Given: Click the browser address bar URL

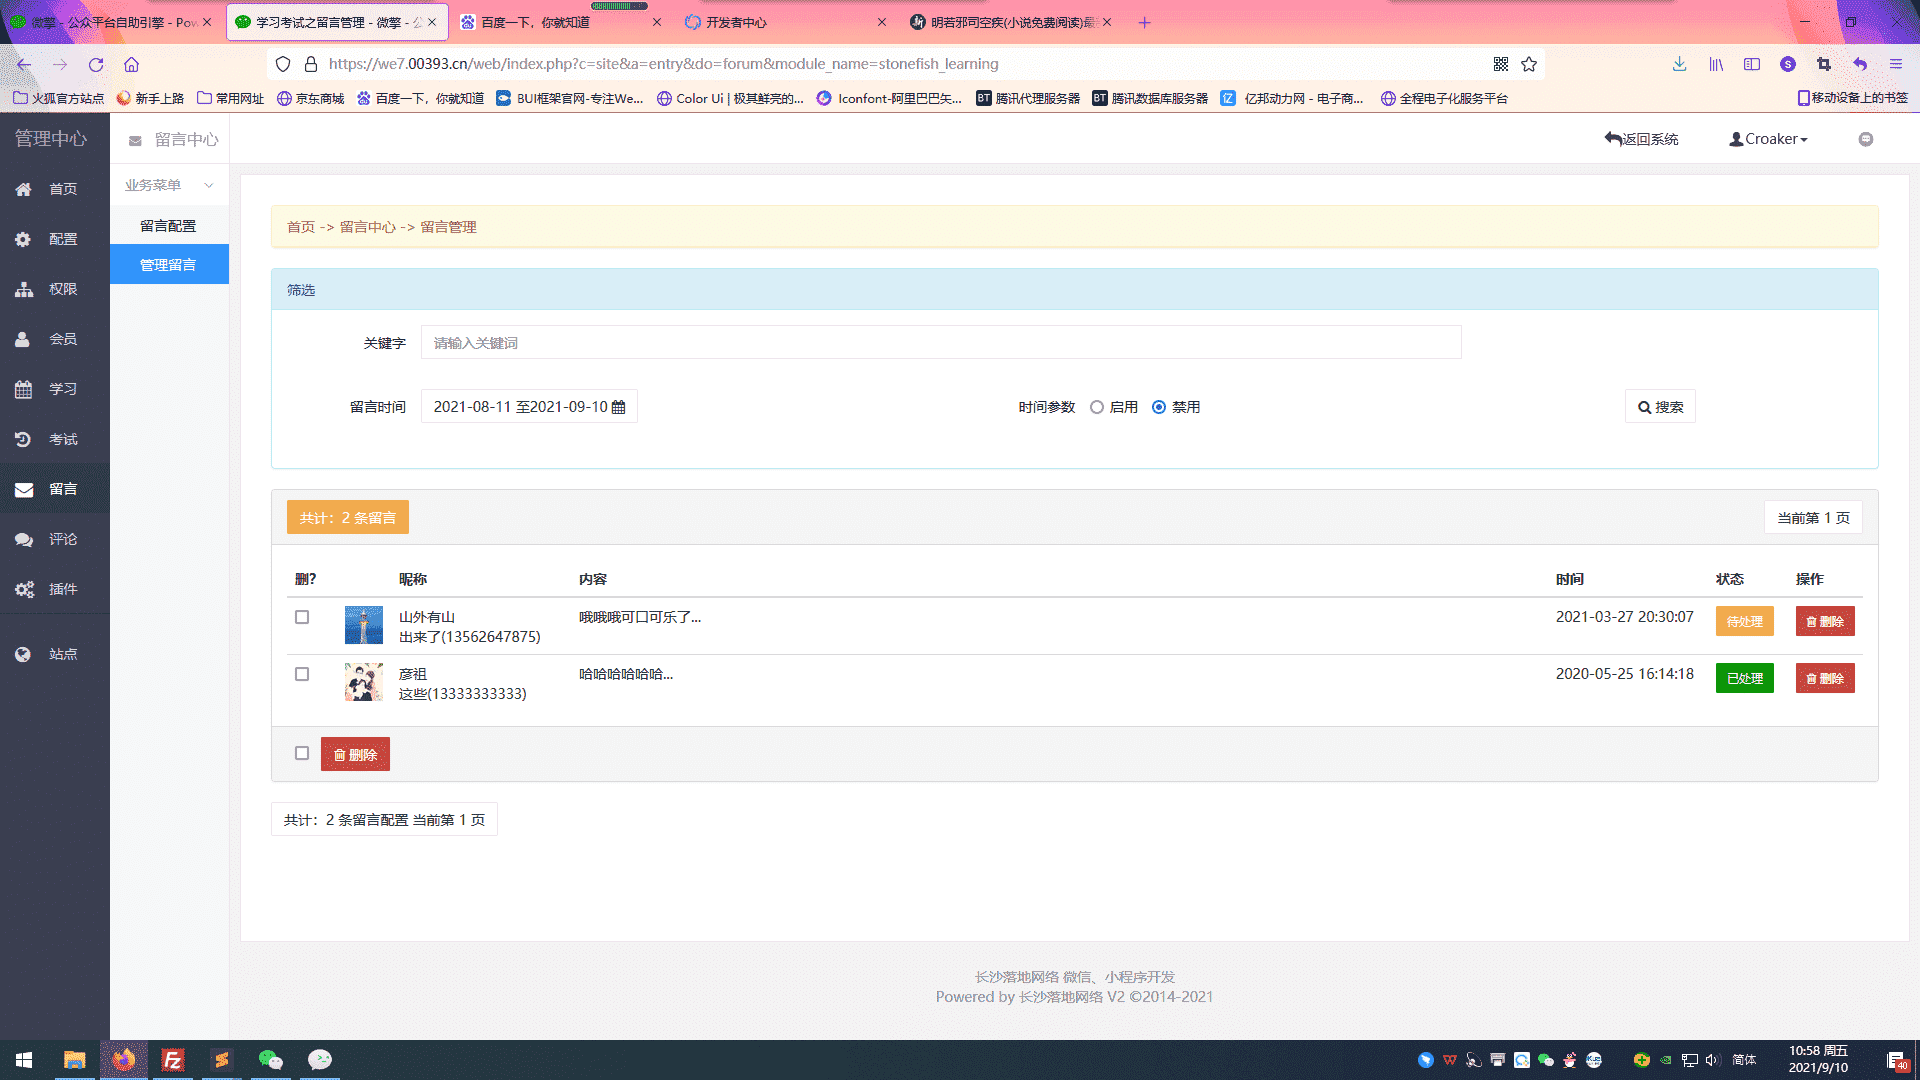Looking at the screenshot, I should point(664,64).
